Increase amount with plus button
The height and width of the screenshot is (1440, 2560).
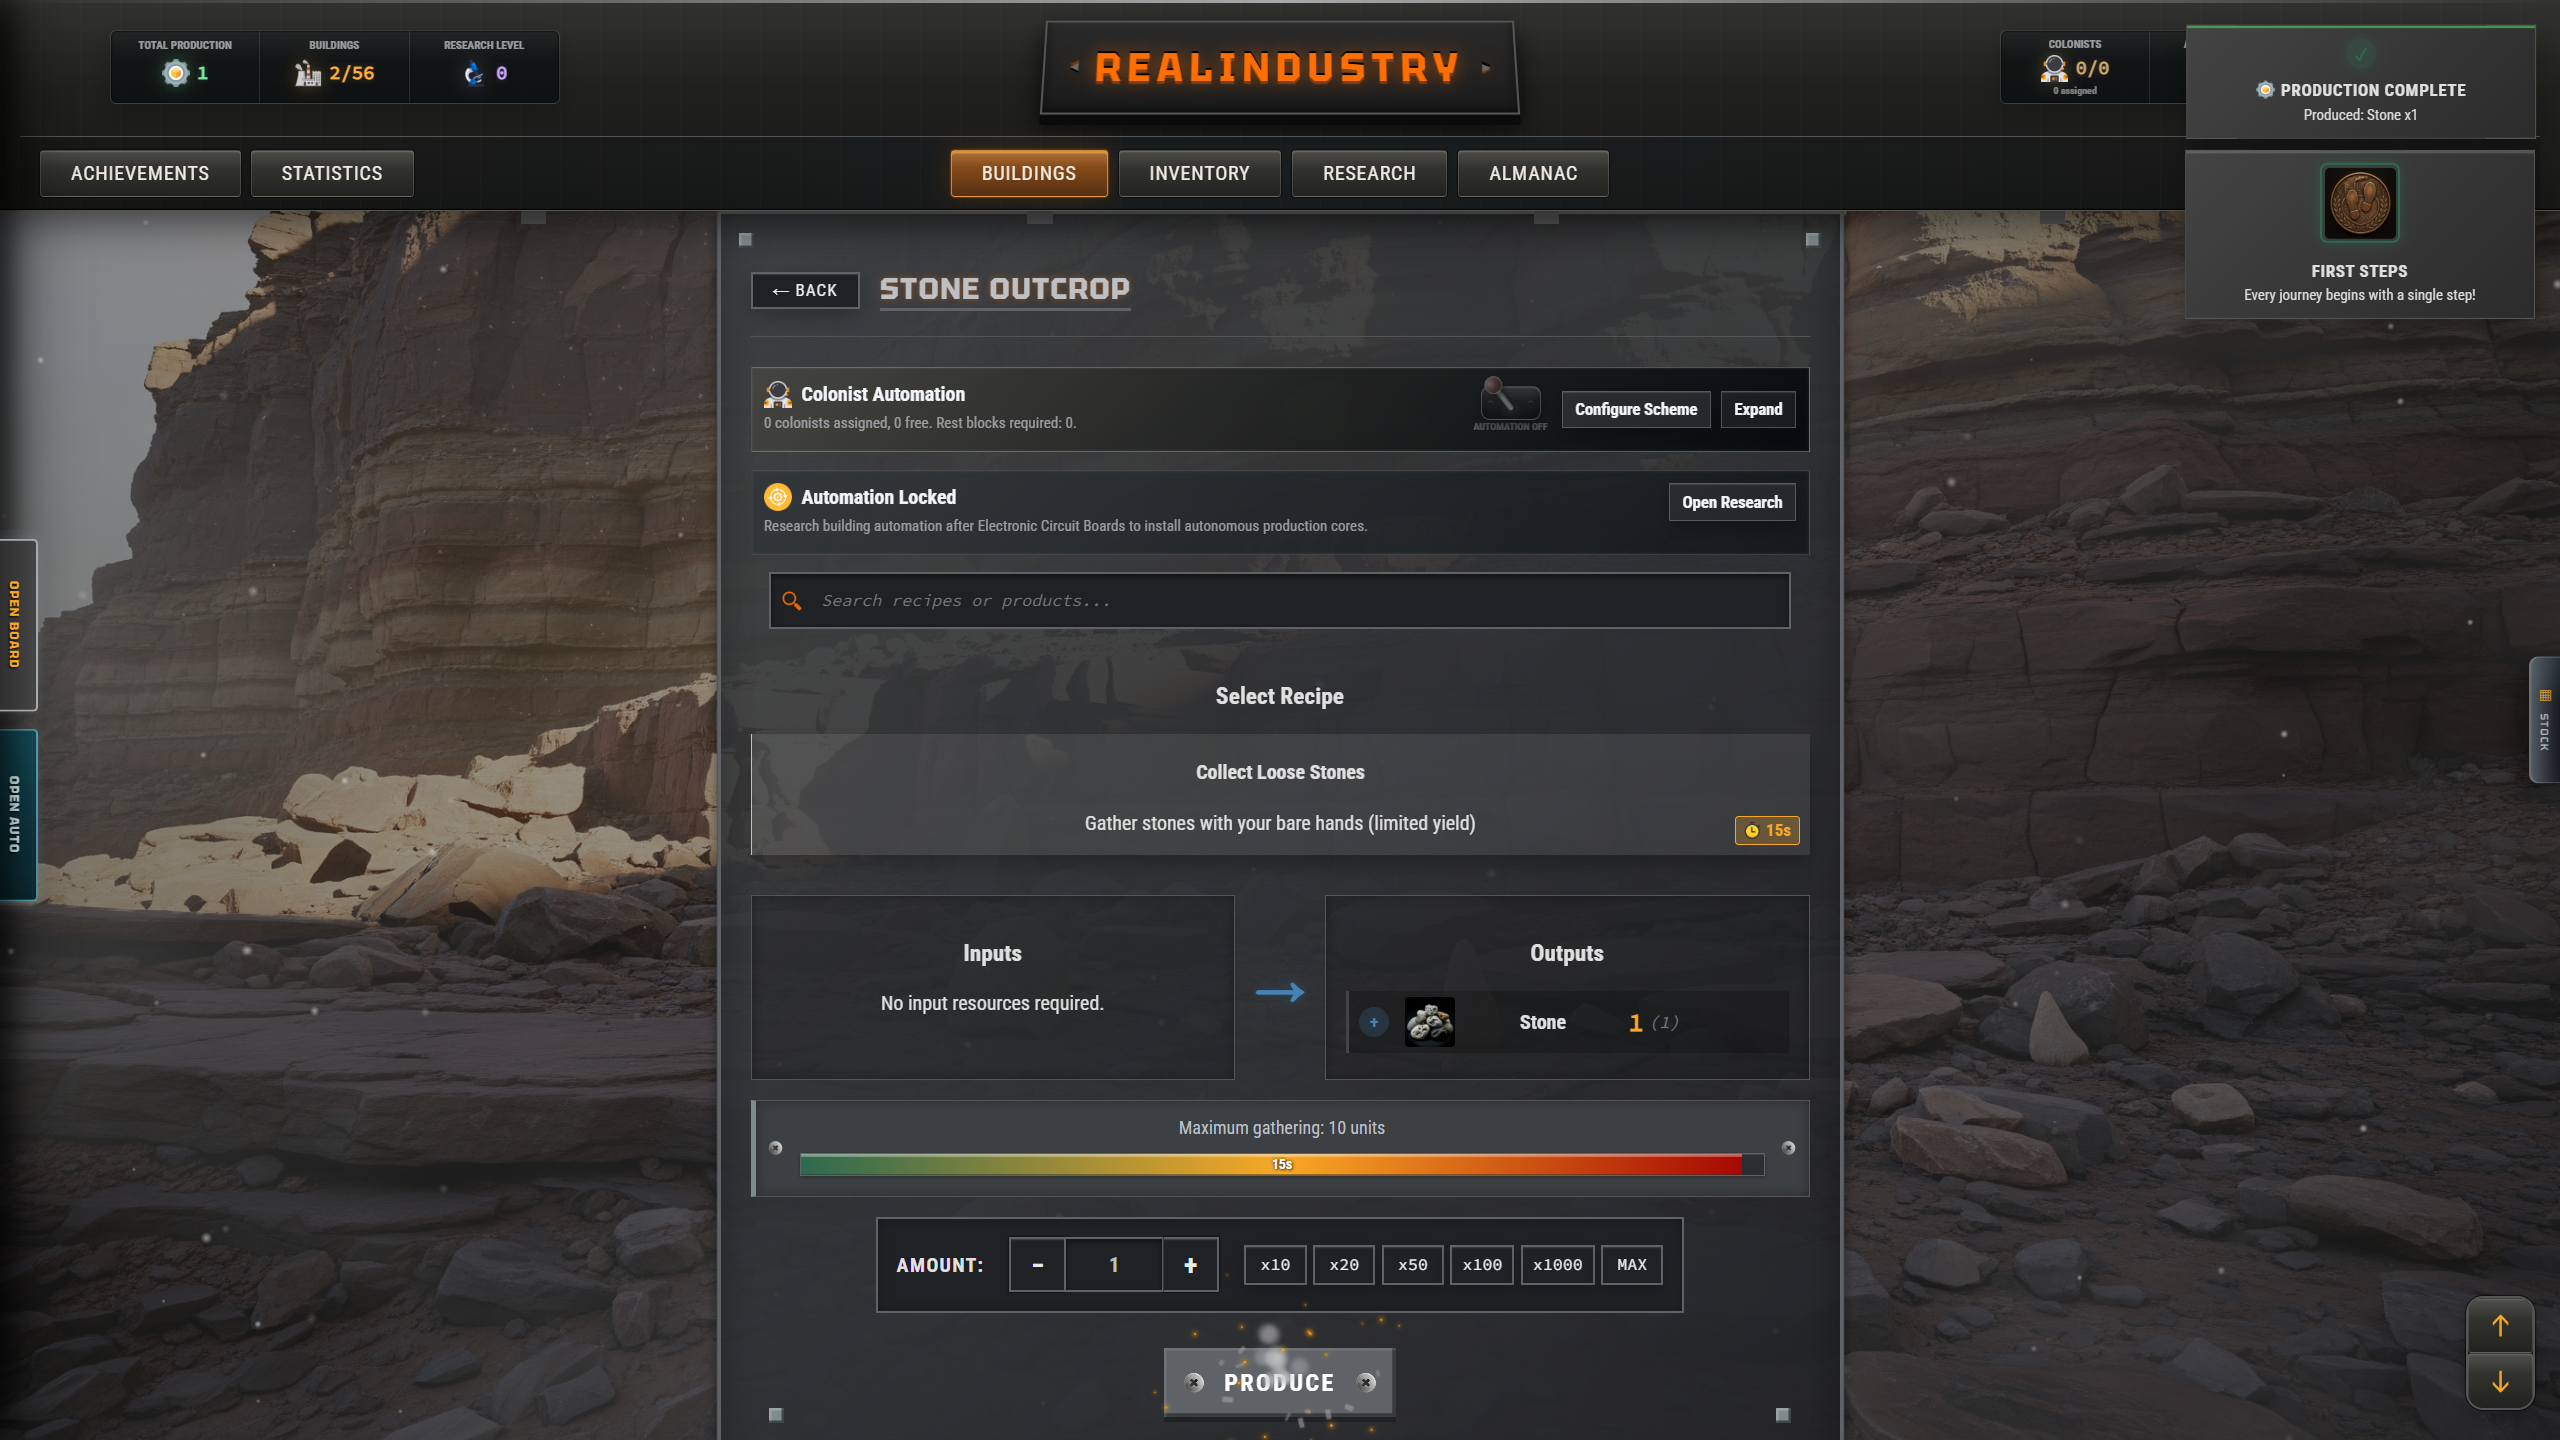click(x=1190, y=1265)
